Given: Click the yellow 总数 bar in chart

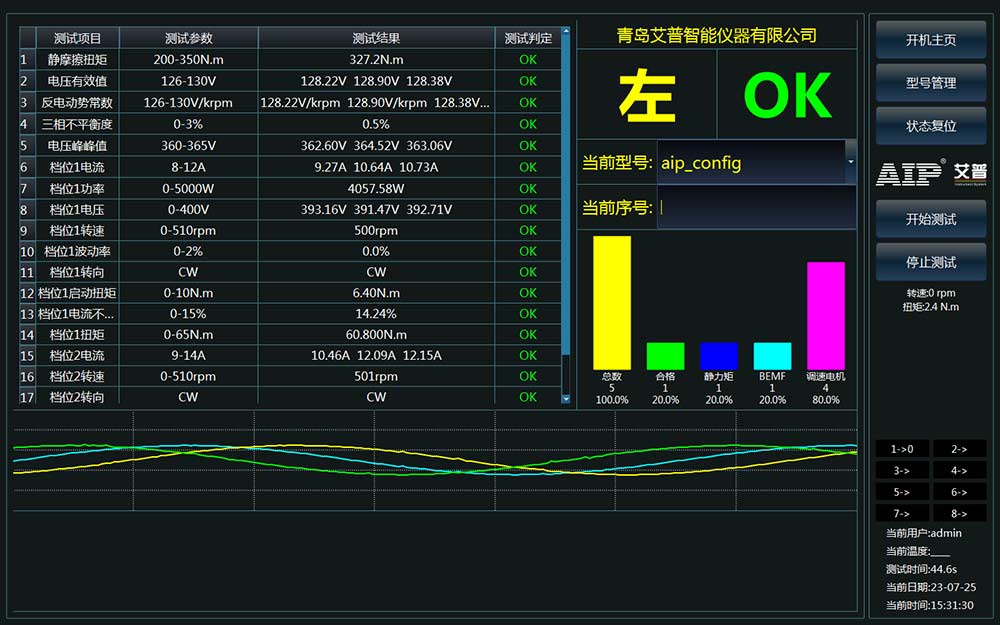Looking at the screenshot, I should coord(612,303).
